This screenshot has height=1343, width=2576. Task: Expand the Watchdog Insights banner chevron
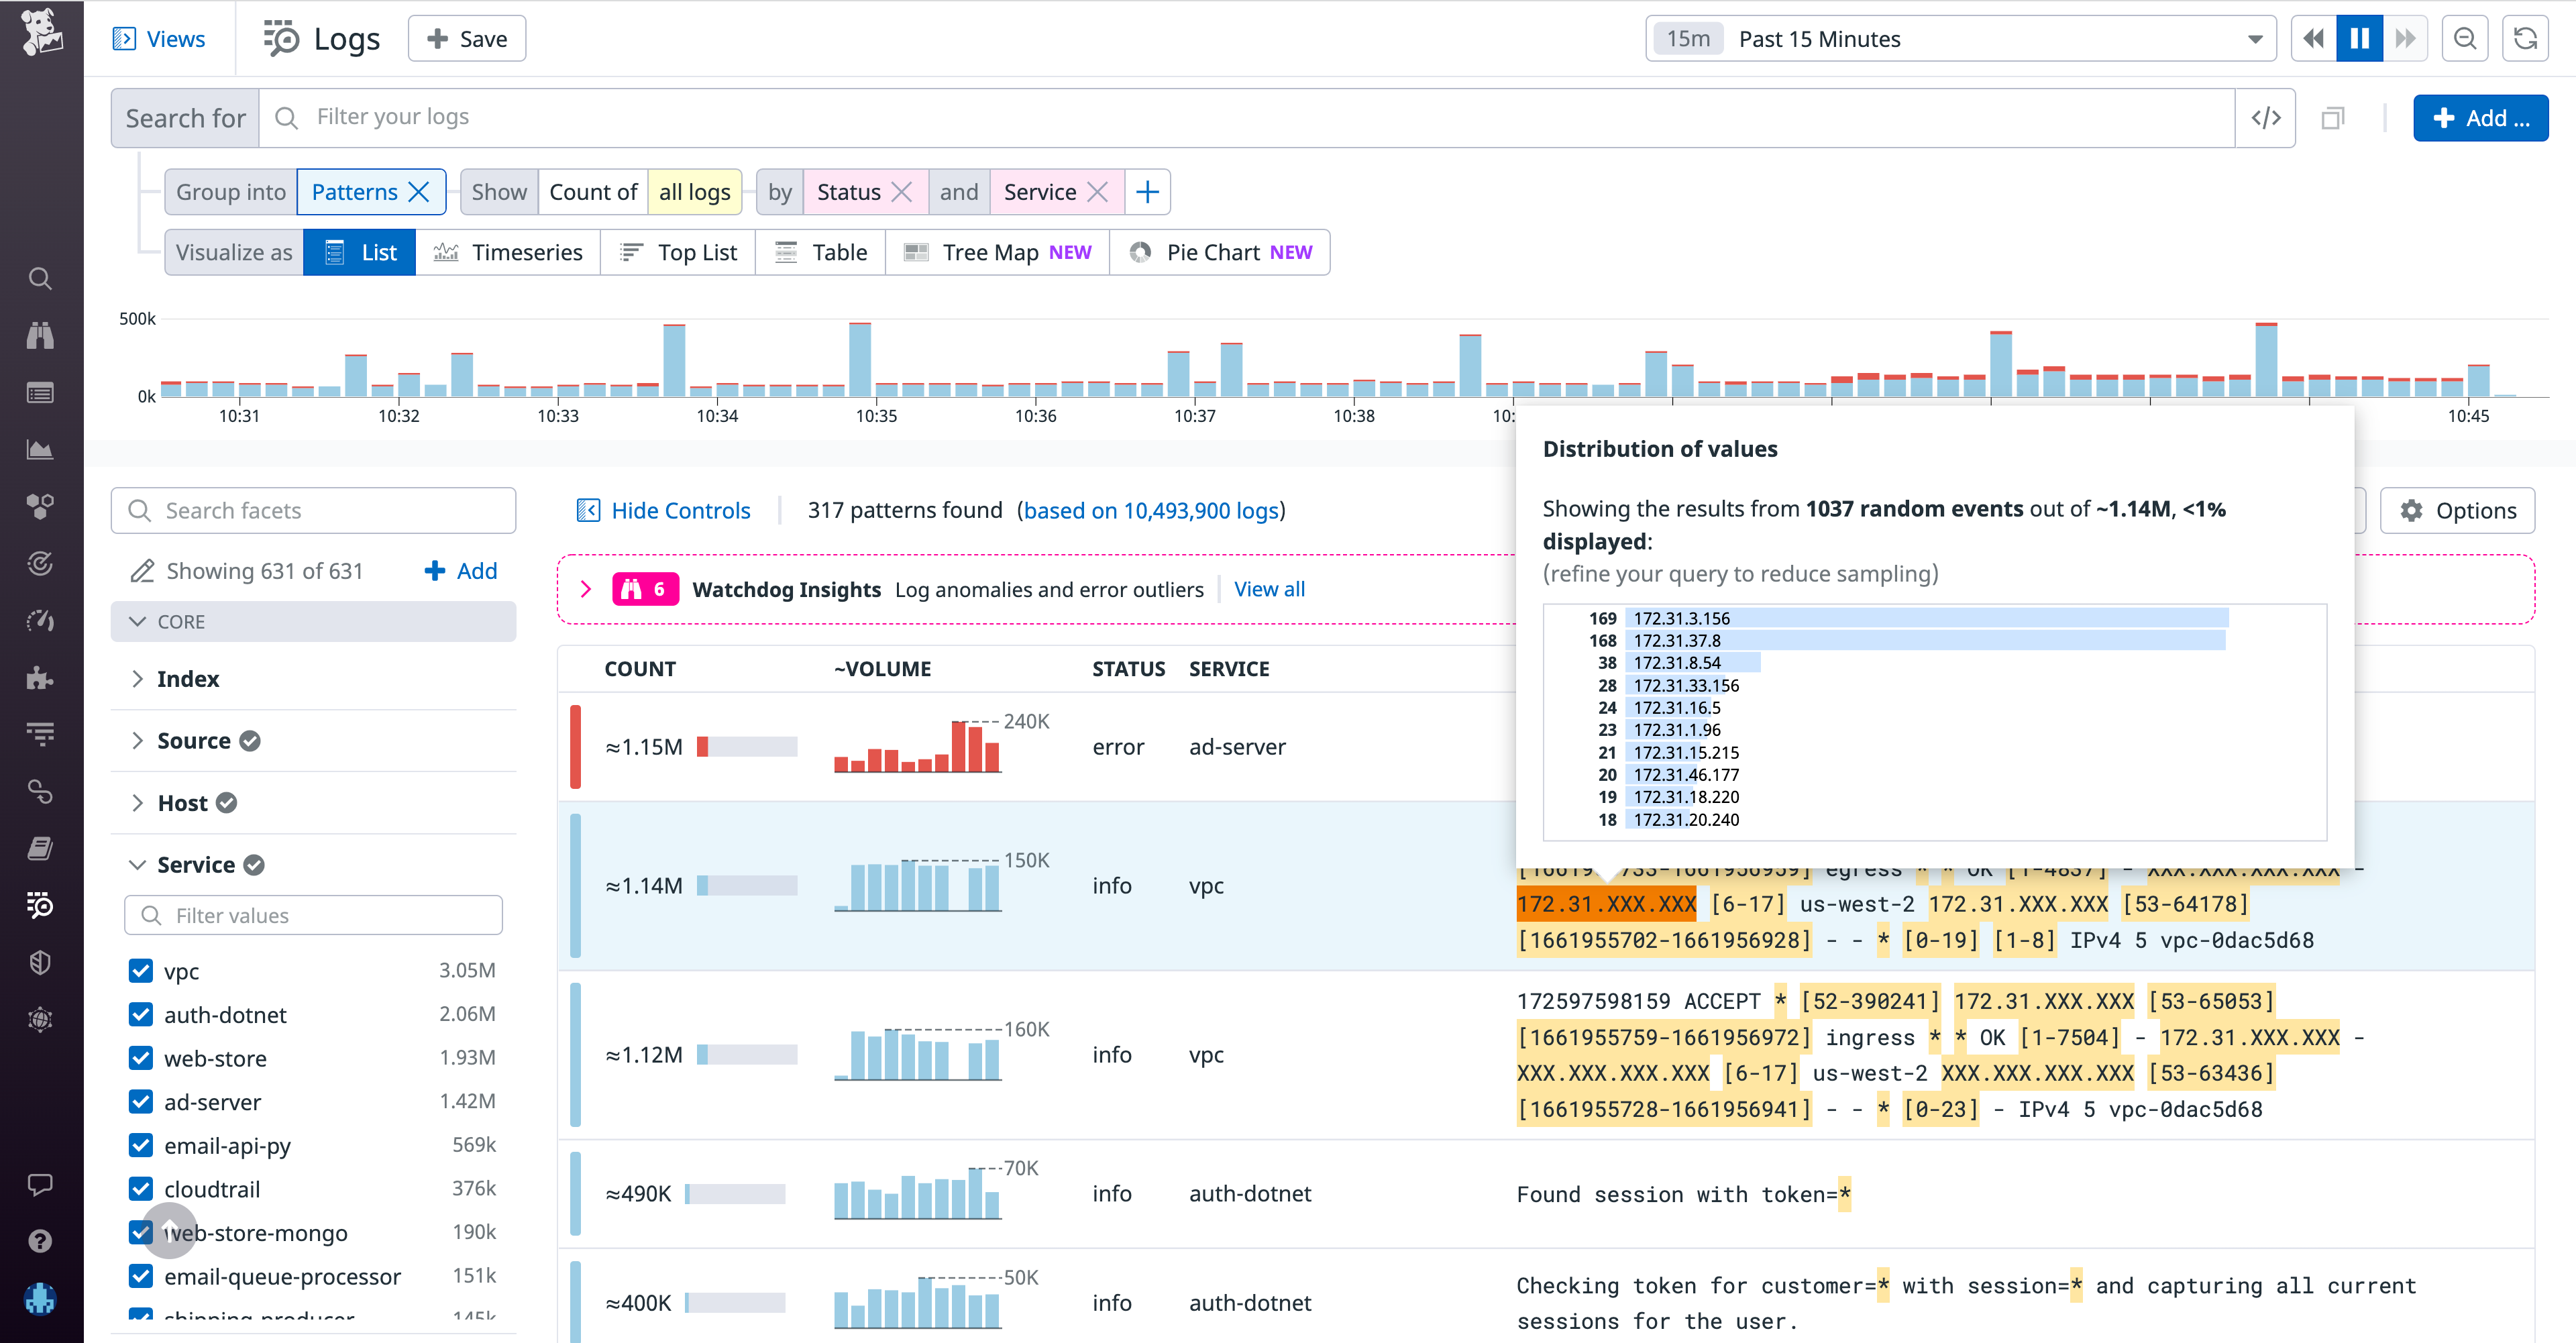click(586, 589)
